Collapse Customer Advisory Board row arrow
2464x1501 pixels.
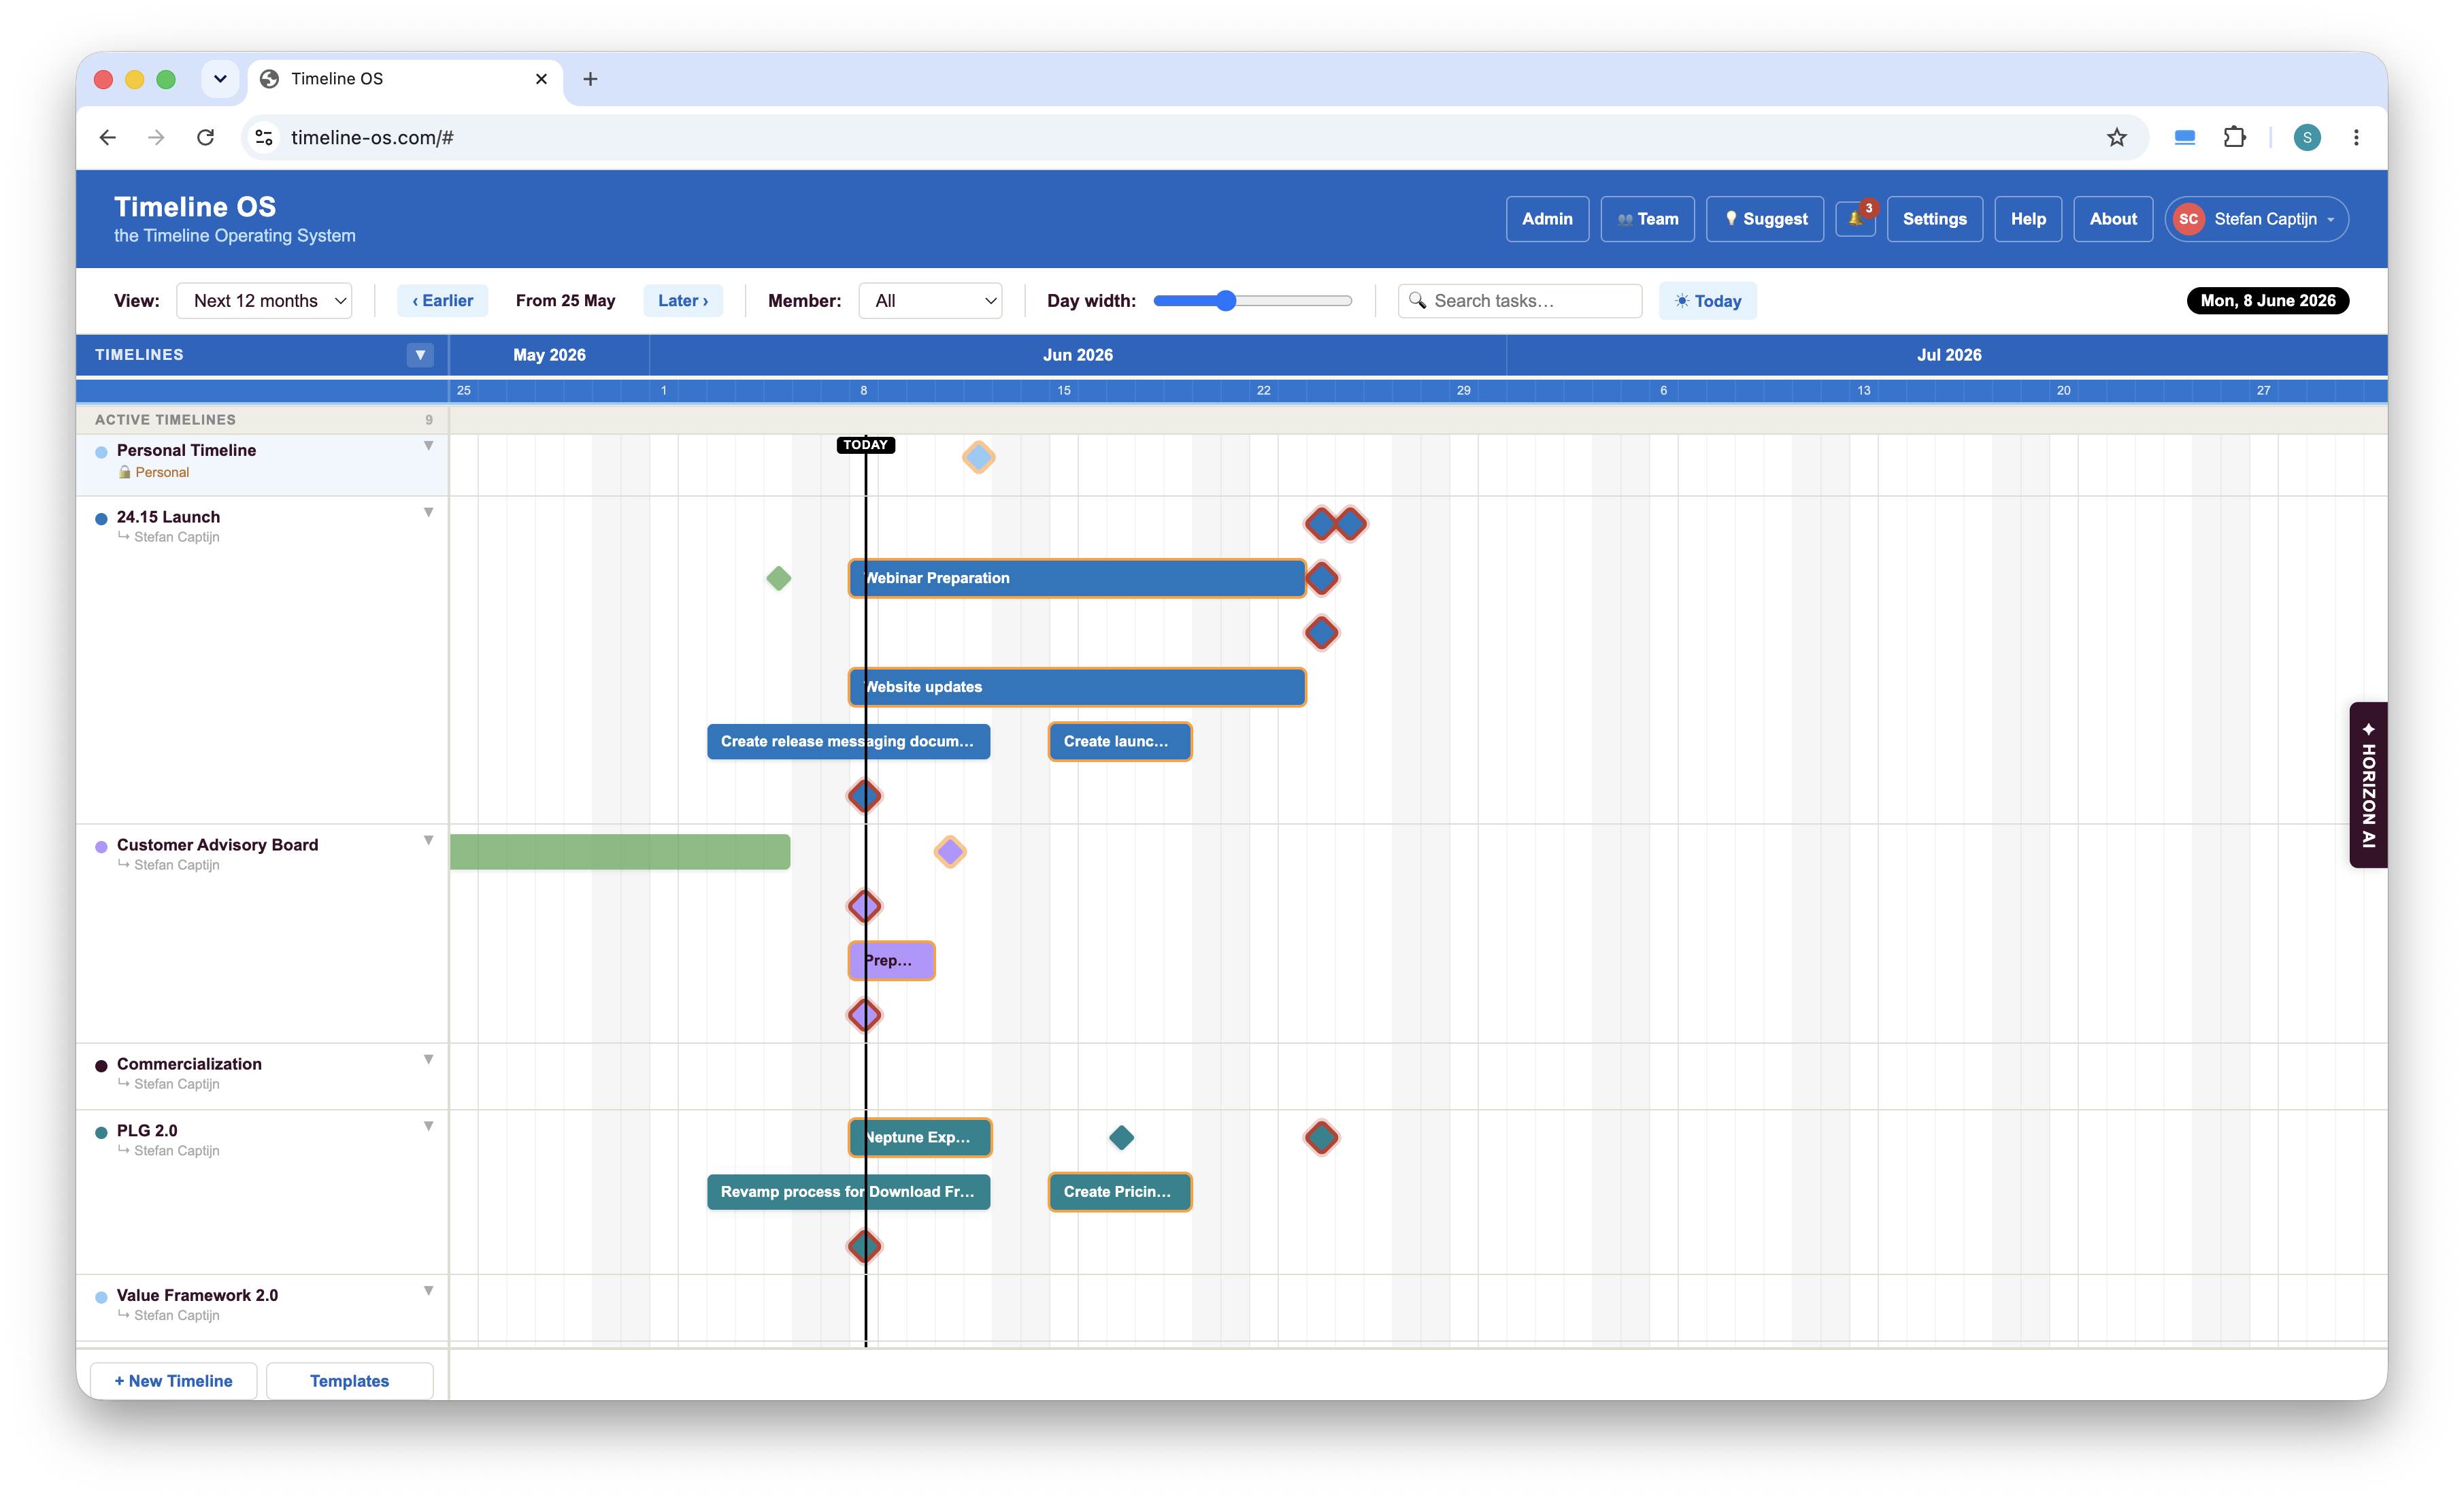[x=428, y=841]
